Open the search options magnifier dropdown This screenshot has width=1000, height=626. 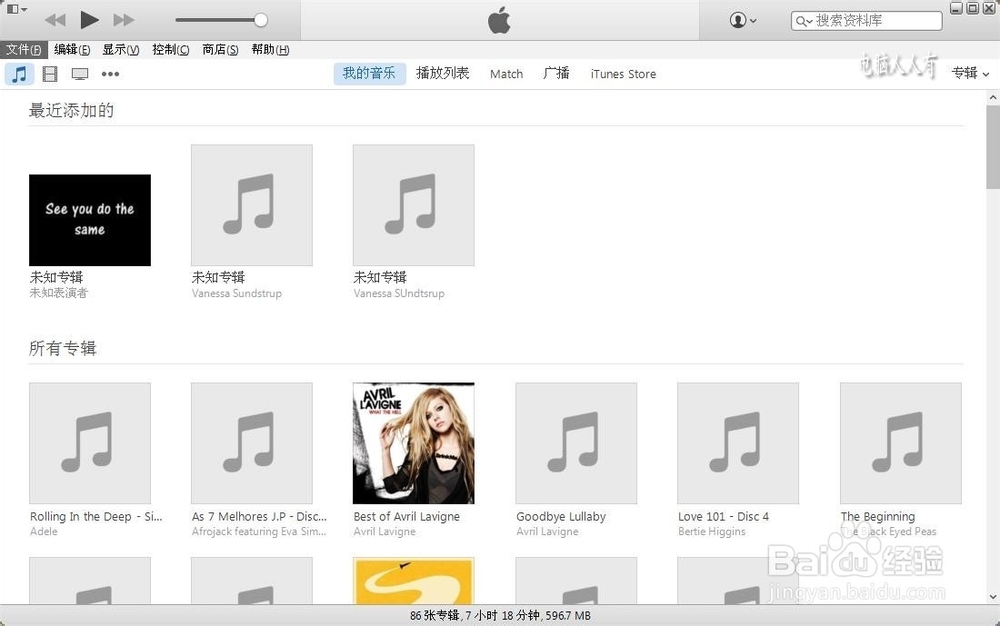(804, 21)
